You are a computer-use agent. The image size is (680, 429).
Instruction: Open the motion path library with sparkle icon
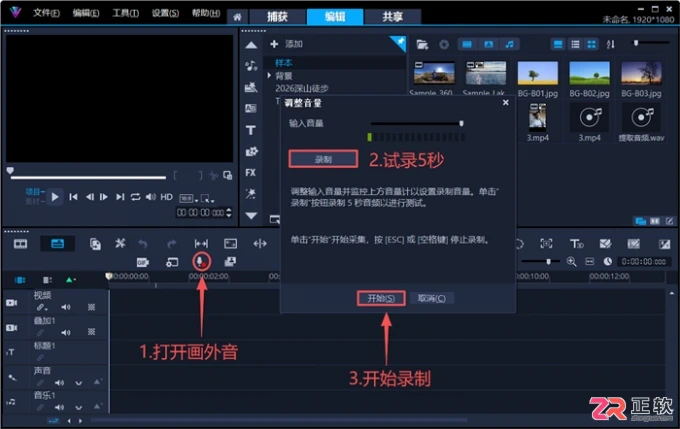point(251,193)
